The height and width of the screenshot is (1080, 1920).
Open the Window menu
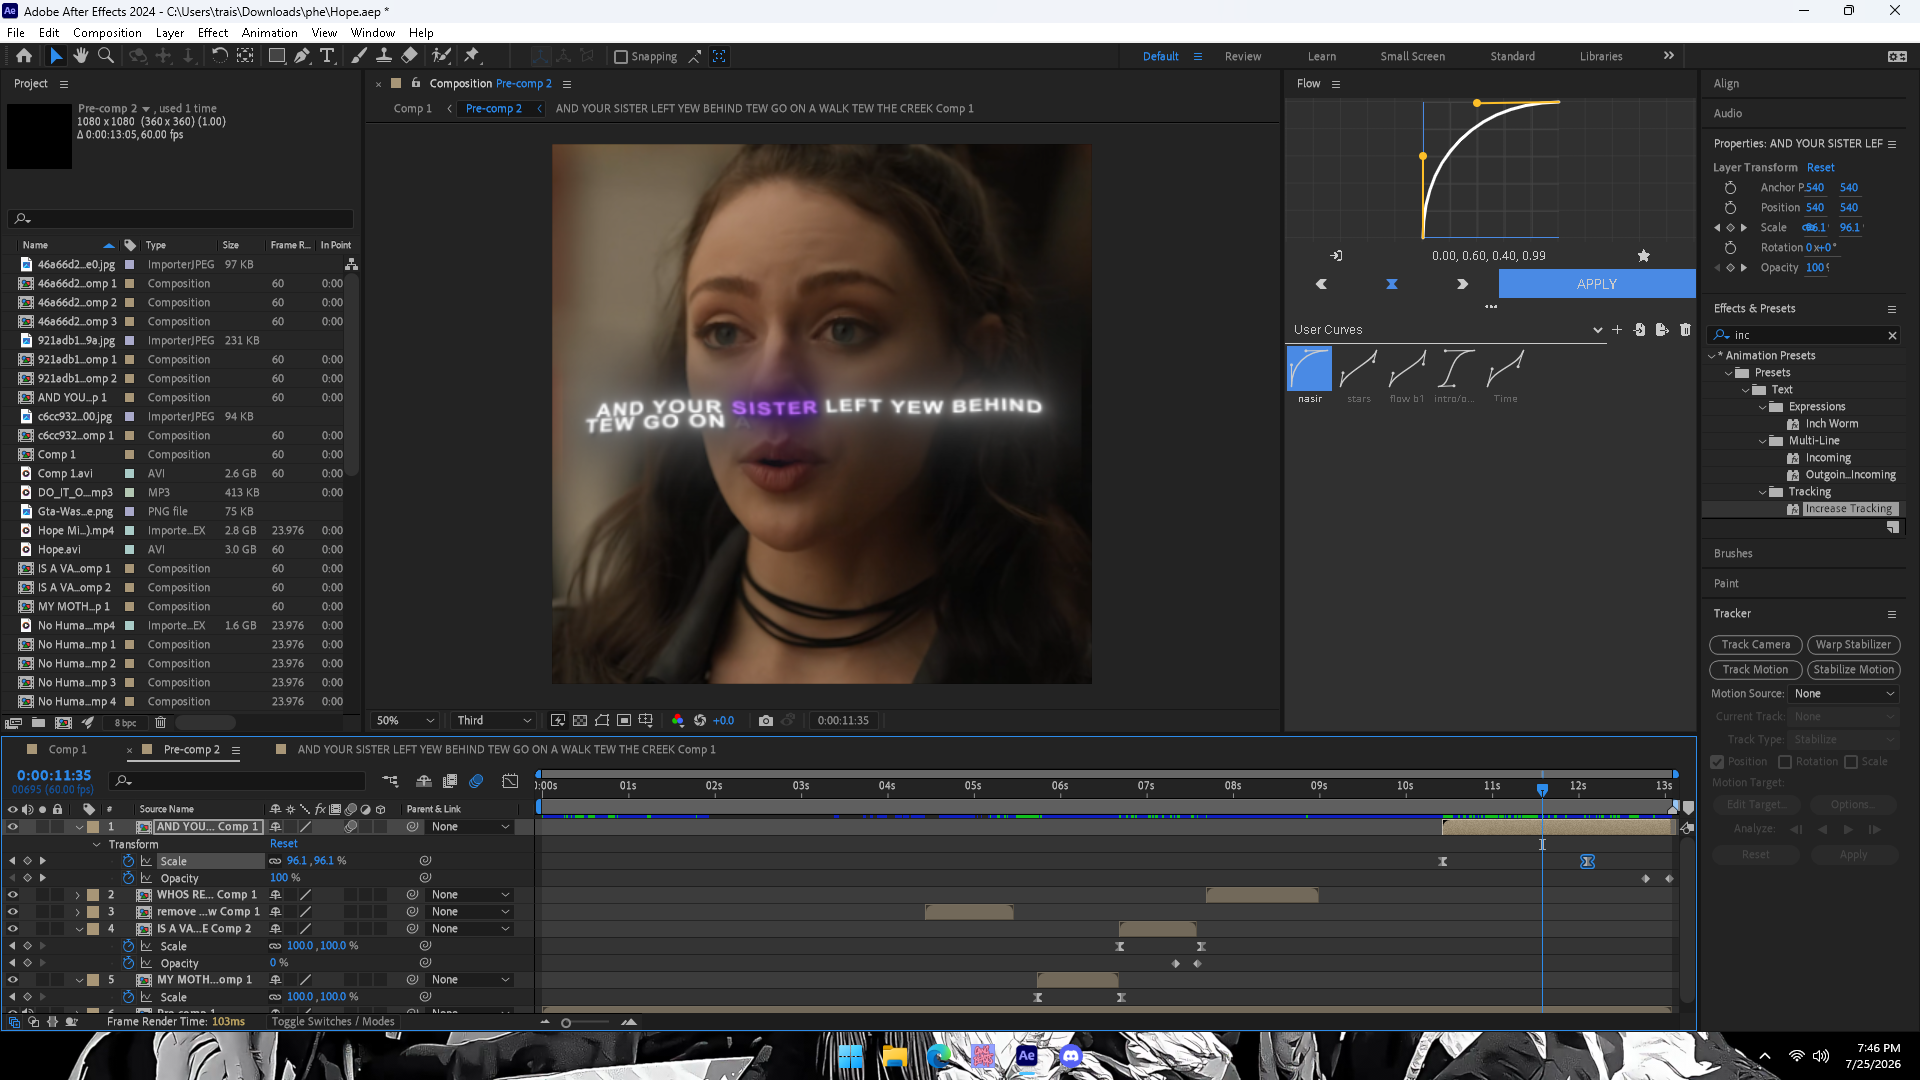tap(373, 33)
